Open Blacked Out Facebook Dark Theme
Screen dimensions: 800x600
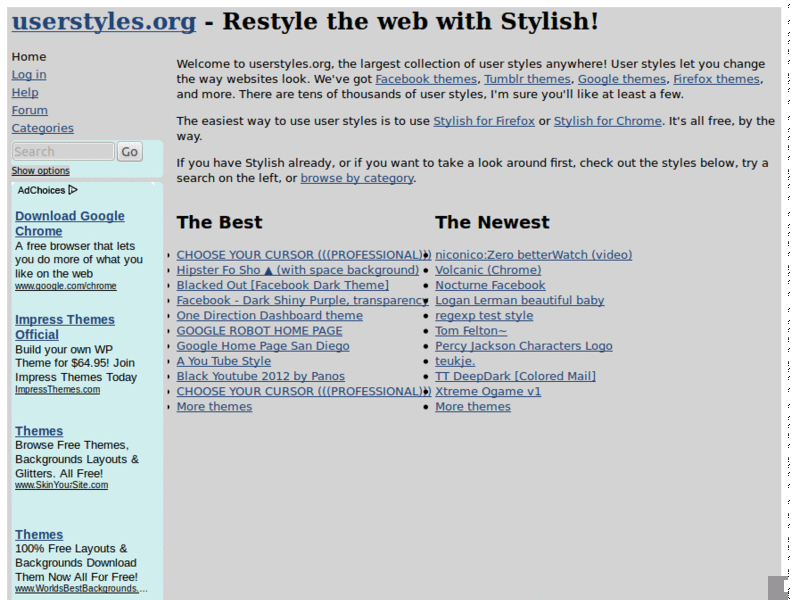pyautogui.click(x=283, y=285)
